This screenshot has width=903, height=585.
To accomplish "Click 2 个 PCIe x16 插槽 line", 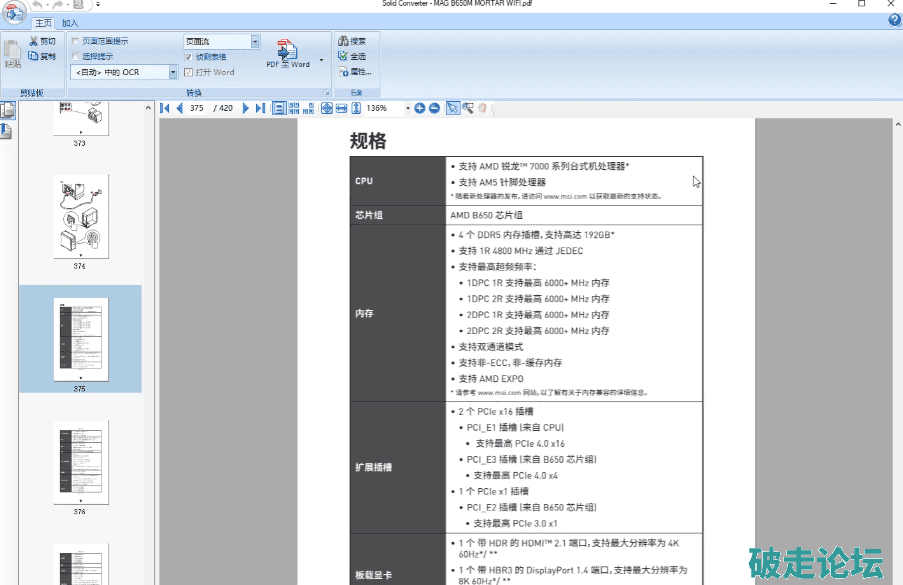I will pyautogui.click(x=492, y=411).
